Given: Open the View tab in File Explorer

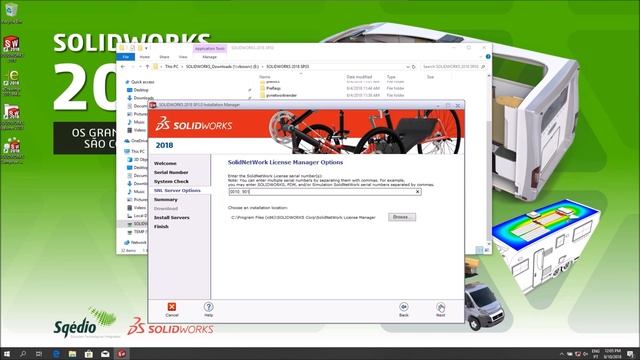Looking at the screenshot, I should point(183,57).
